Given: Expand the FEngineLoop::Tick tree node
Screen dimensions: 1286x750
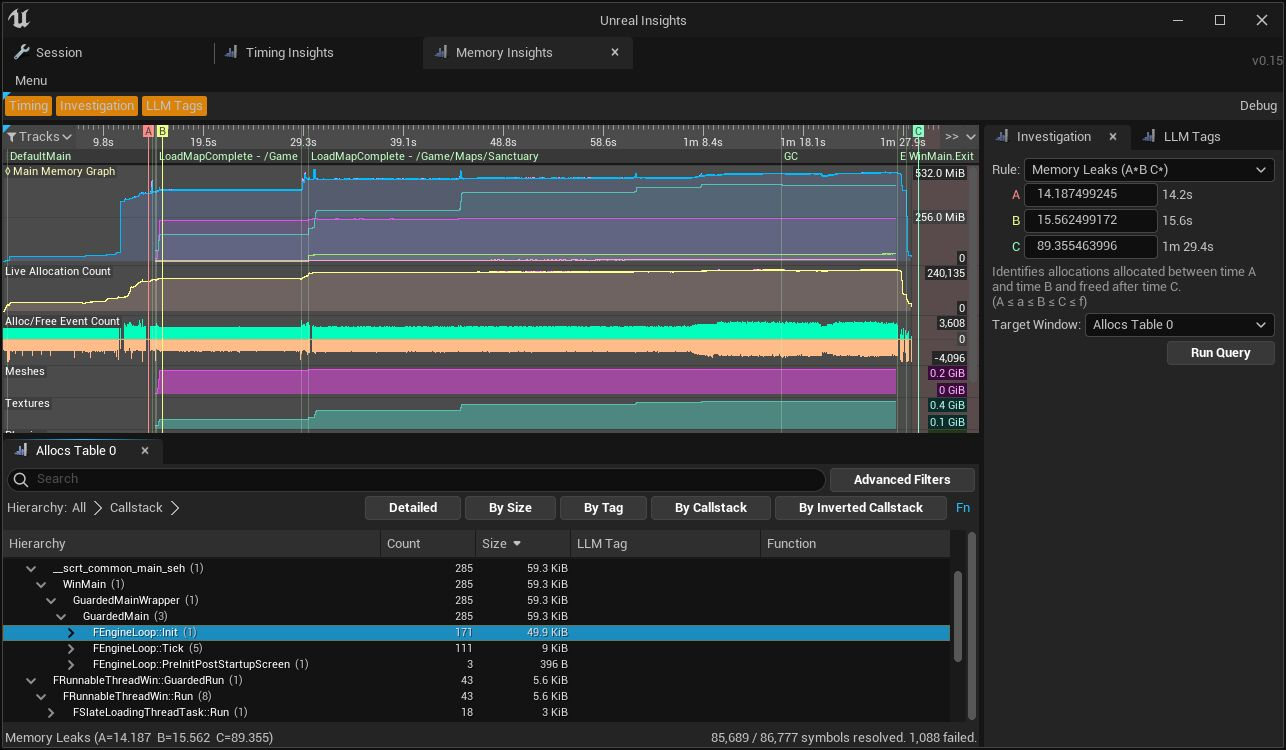Looking at the screenshot, I should point(71,649).
